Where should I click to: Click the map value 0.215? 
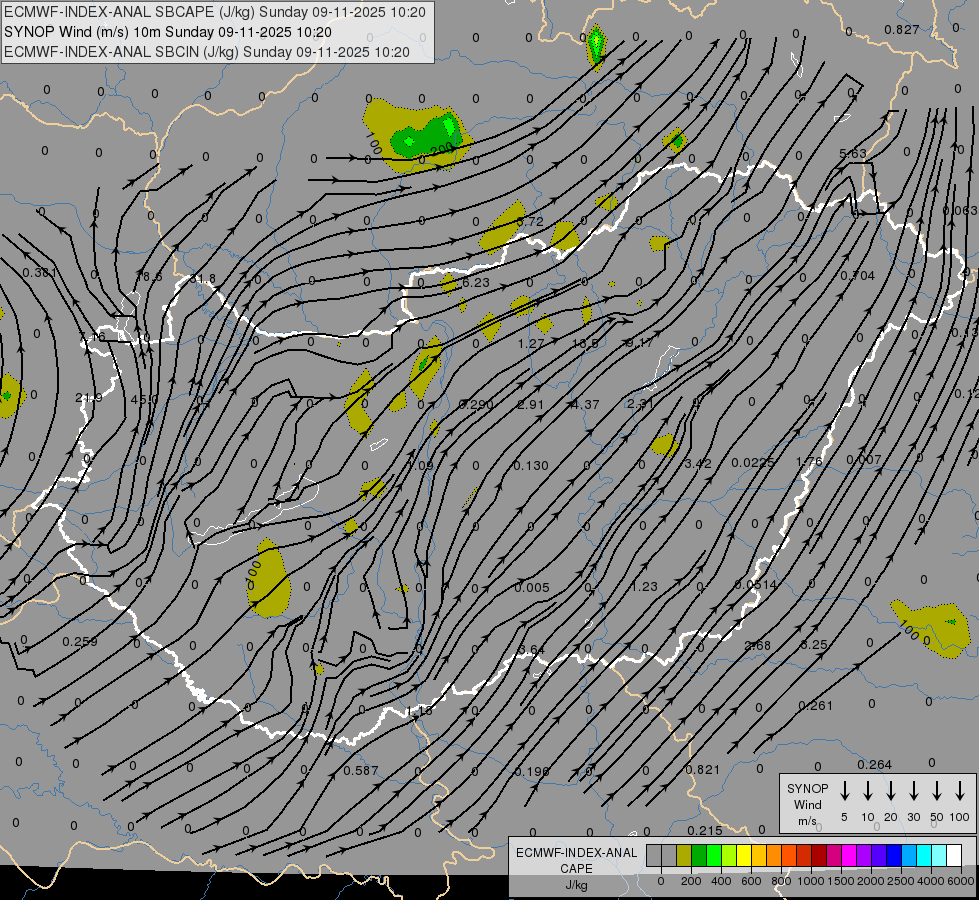pyautogui.click(x=705, y=830)
